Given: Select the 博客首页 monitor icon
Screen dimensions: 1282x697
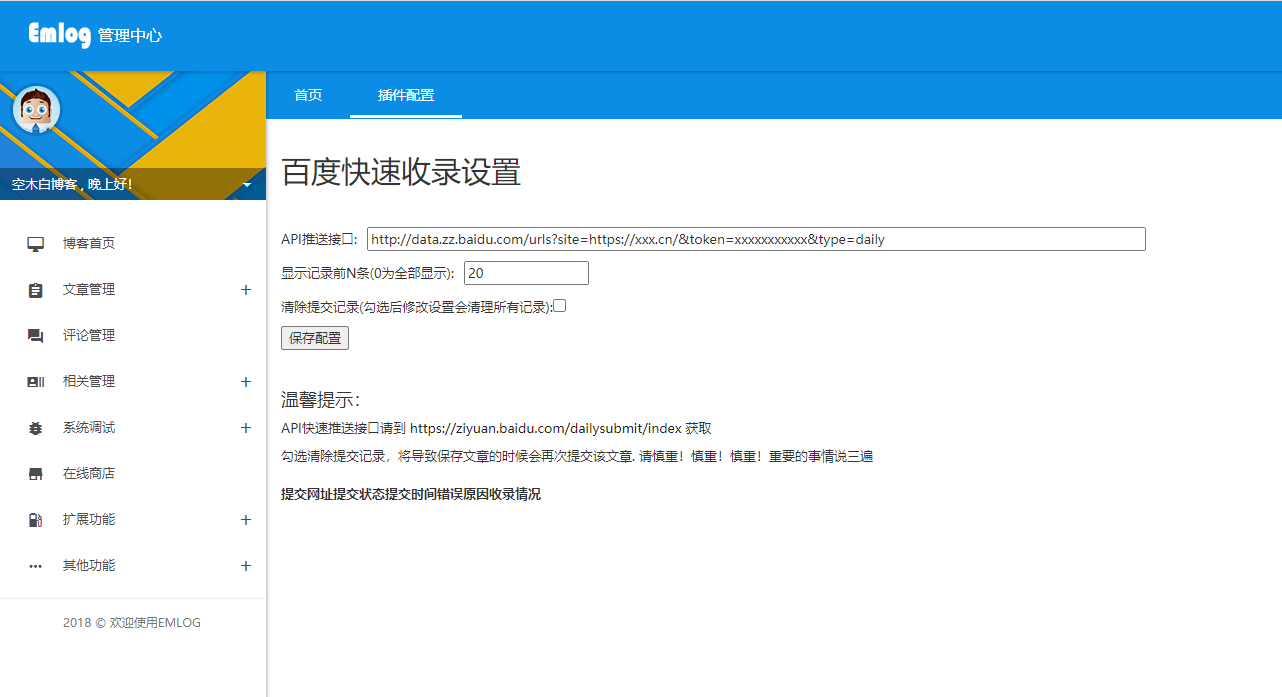Looking at the screenshot, I should pyautogui.click(x=35, y=242).
